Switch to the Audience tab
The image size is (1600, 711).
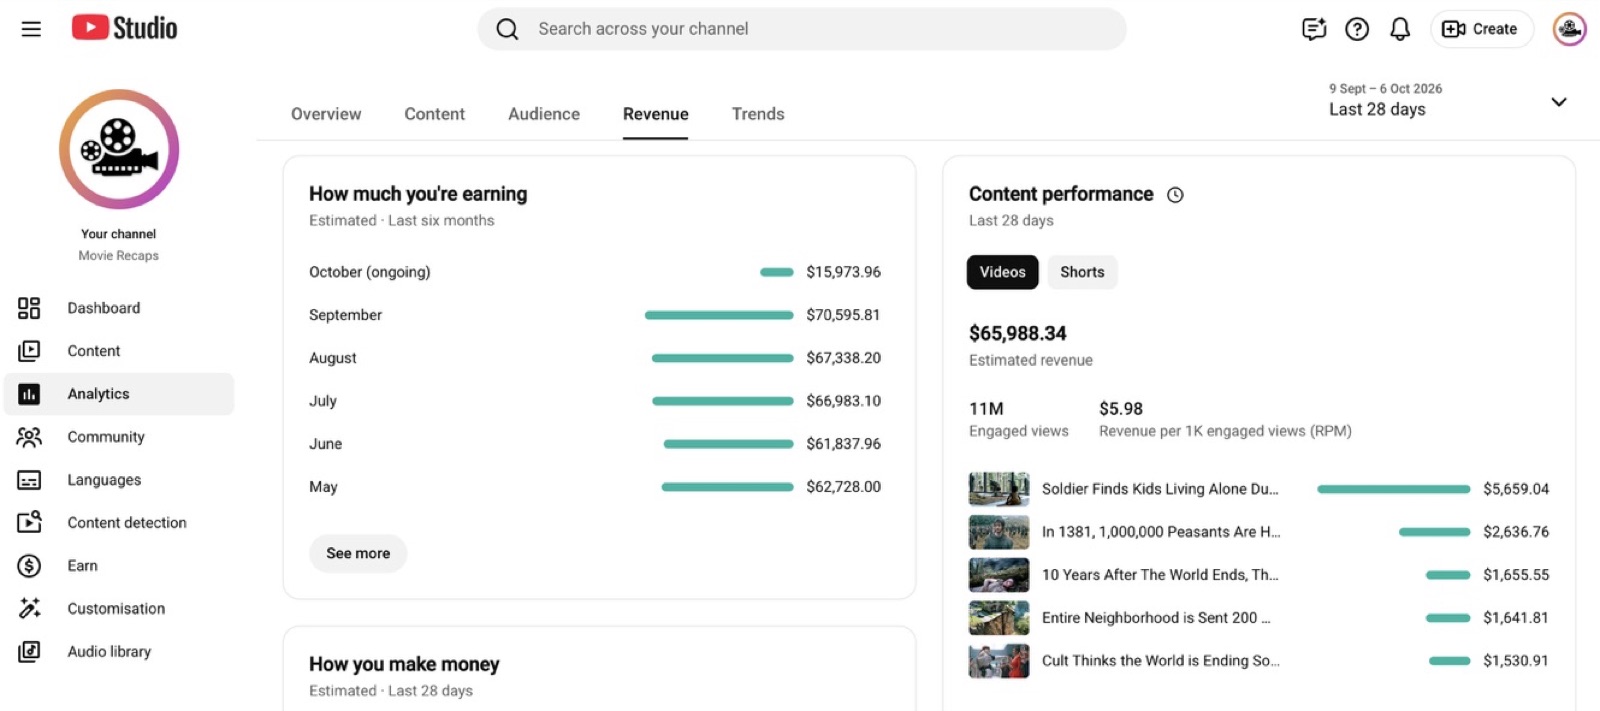point(544,114)
